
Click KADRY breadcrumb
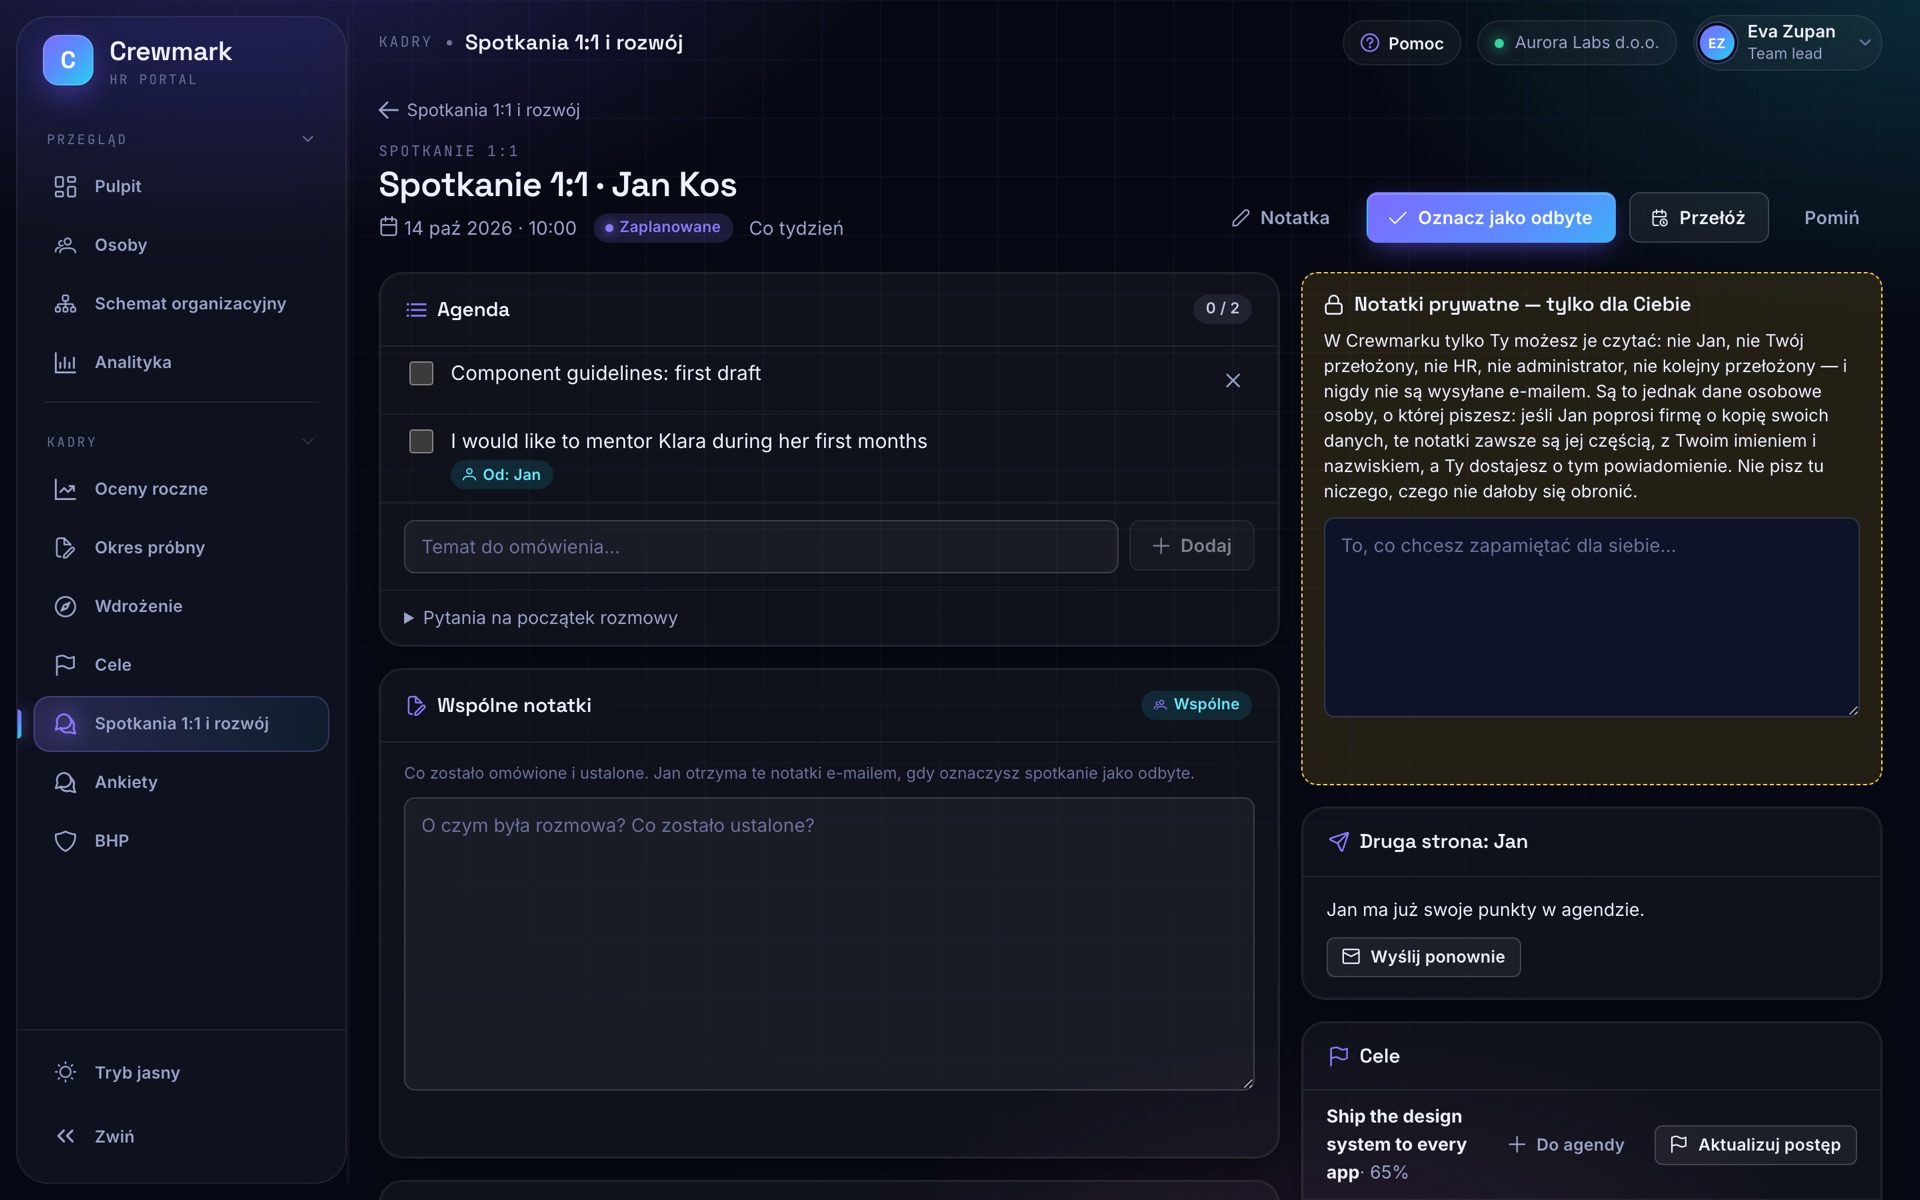[405, 42]
